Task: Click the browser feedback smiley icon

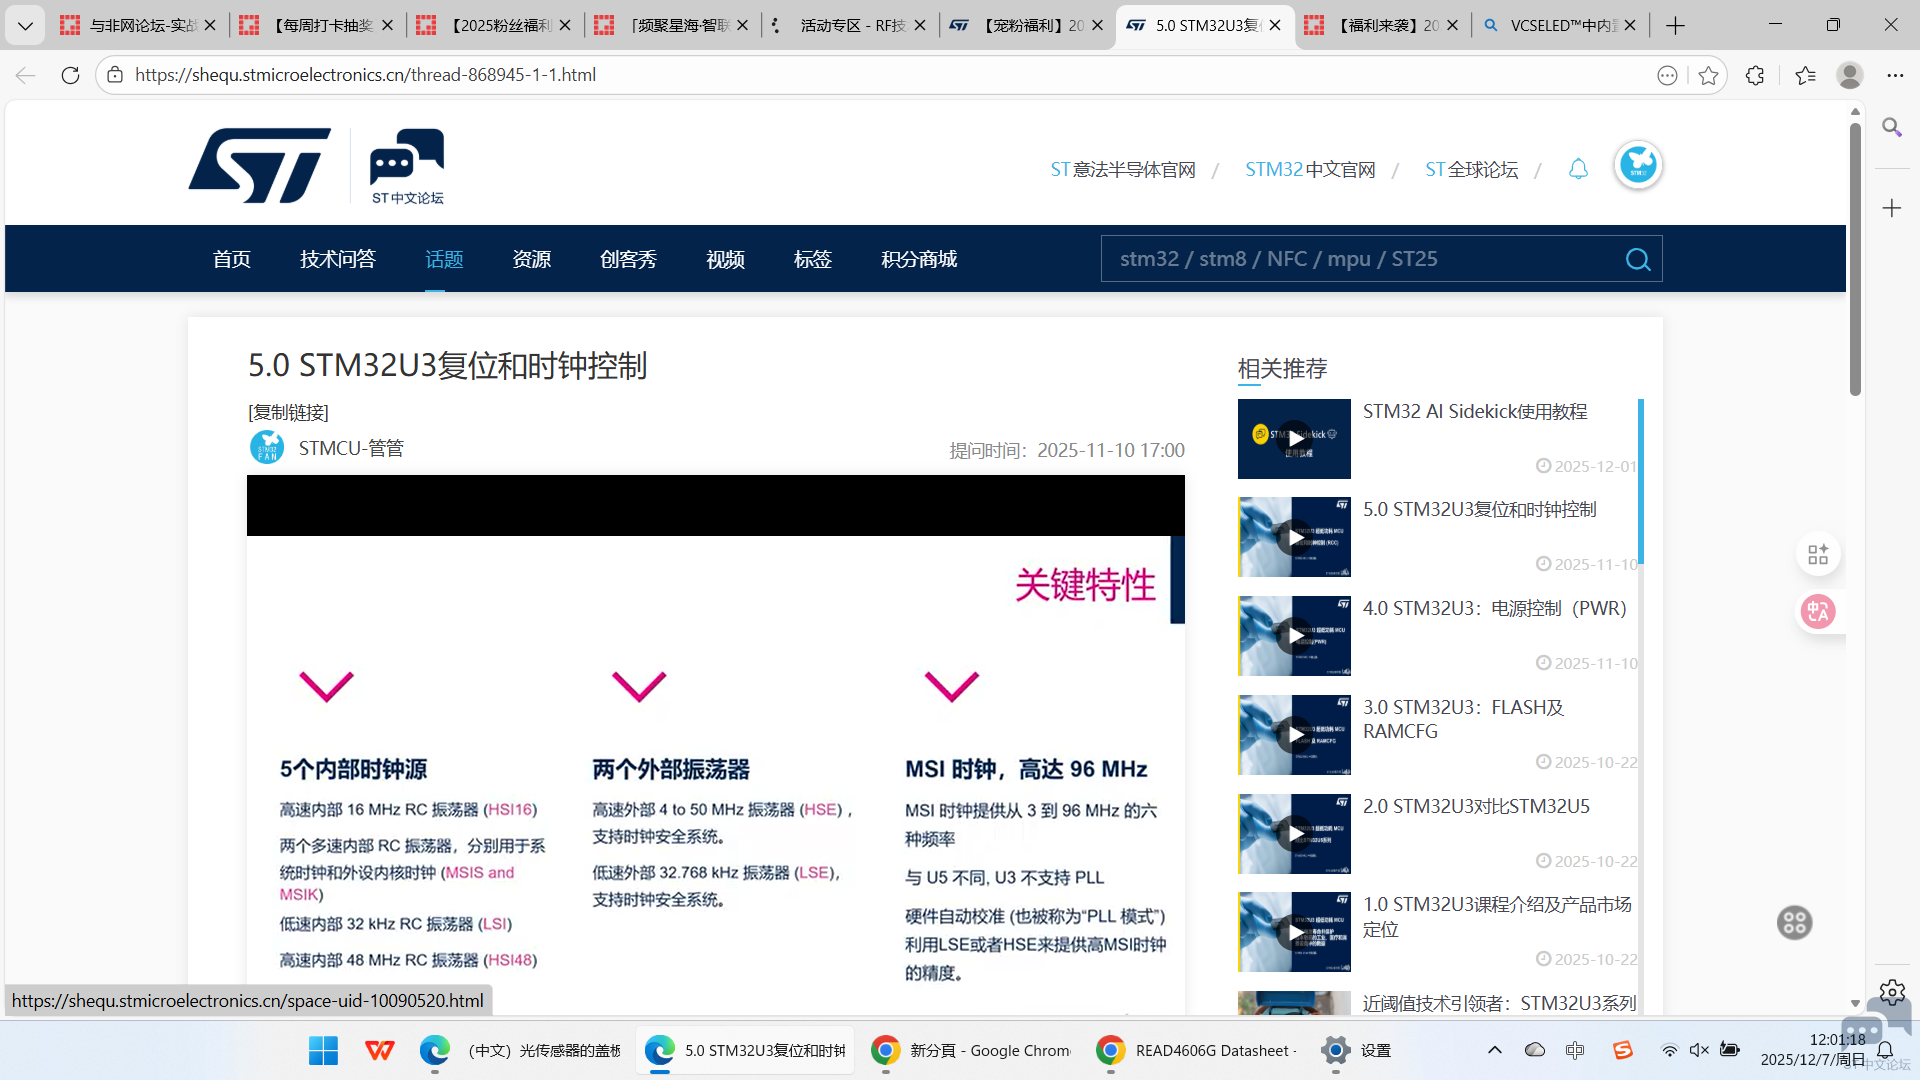Action: pyautogui.click(x=1667, y=75)
